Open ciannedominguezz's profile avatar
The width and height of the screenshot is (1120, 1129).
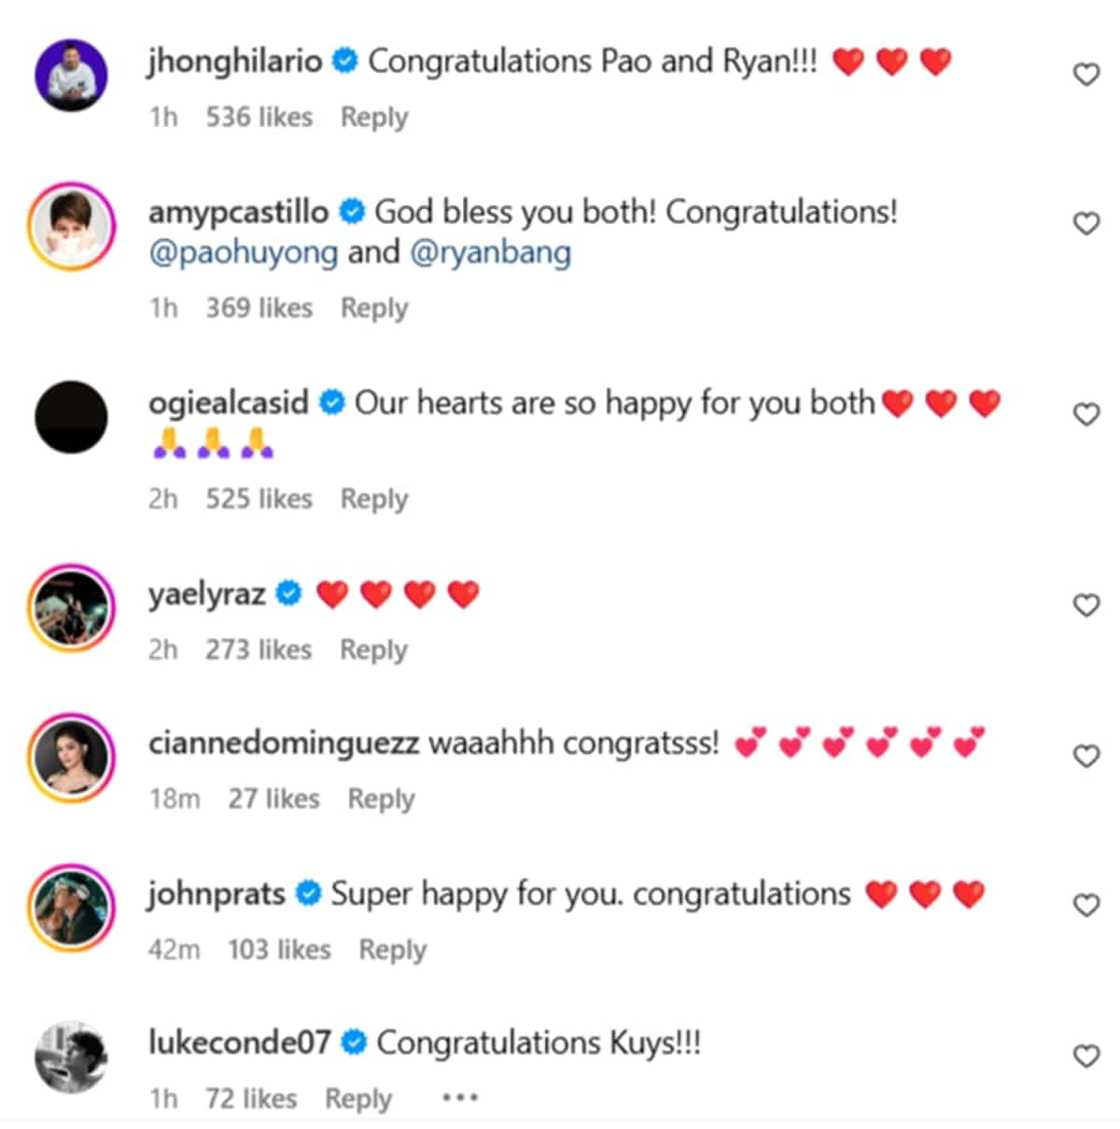[x=71, y=757]
